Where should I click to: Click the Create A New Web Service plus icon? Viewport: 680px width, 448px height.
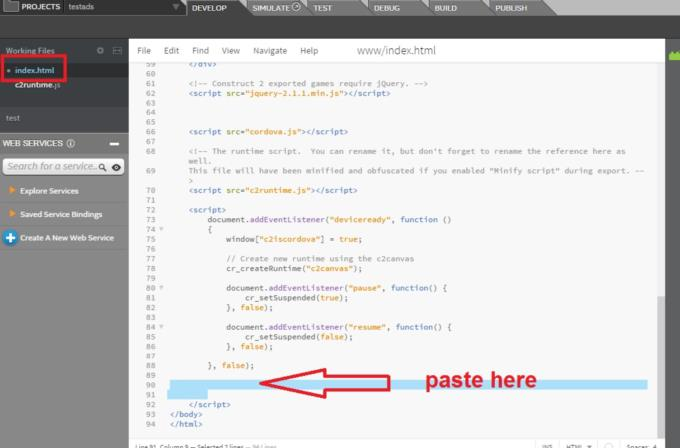click(10, 238)
